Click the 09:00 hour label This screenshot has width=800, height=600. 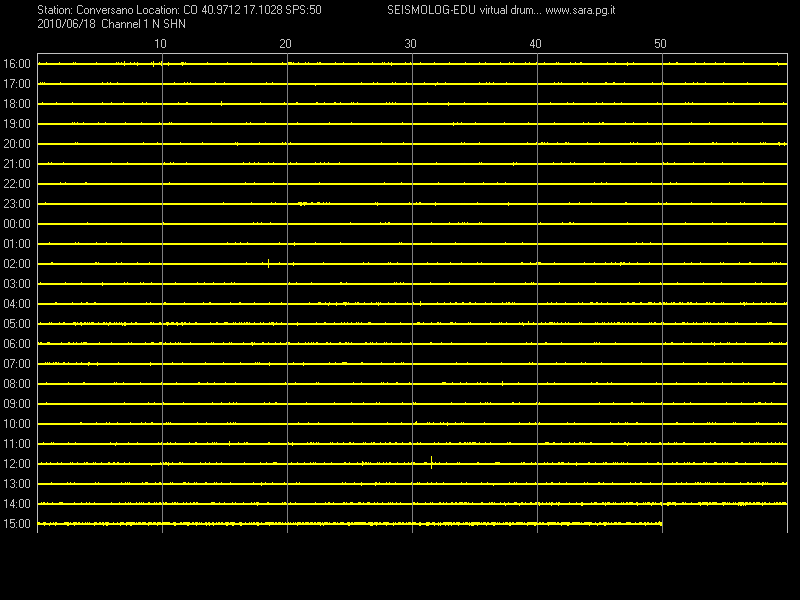coord(17,404)
